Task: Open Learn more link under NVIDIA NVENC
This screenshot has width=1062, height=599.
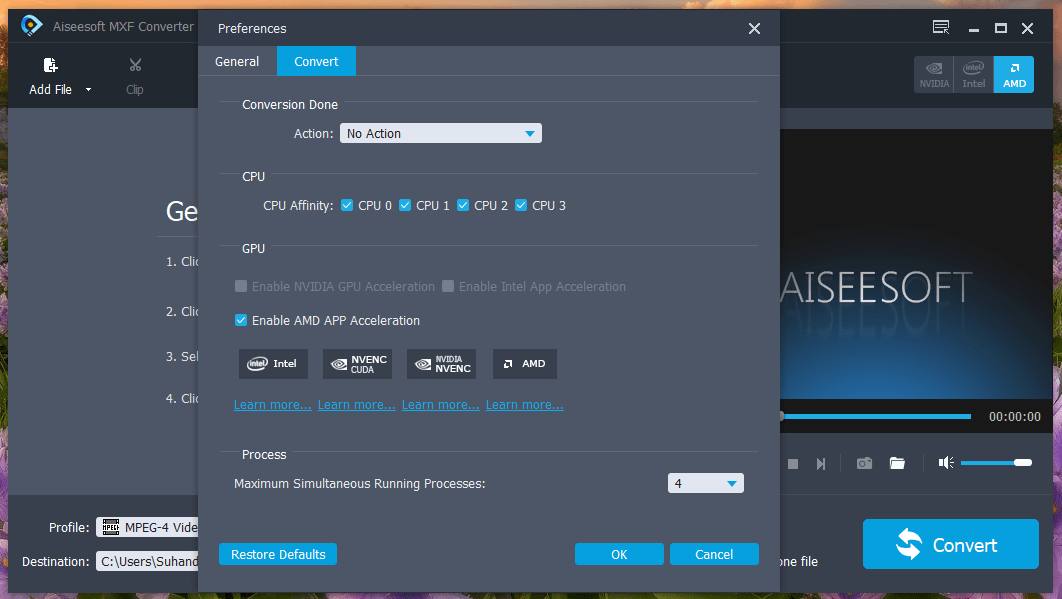Action: pyautogui.click(x=441, y=405)
